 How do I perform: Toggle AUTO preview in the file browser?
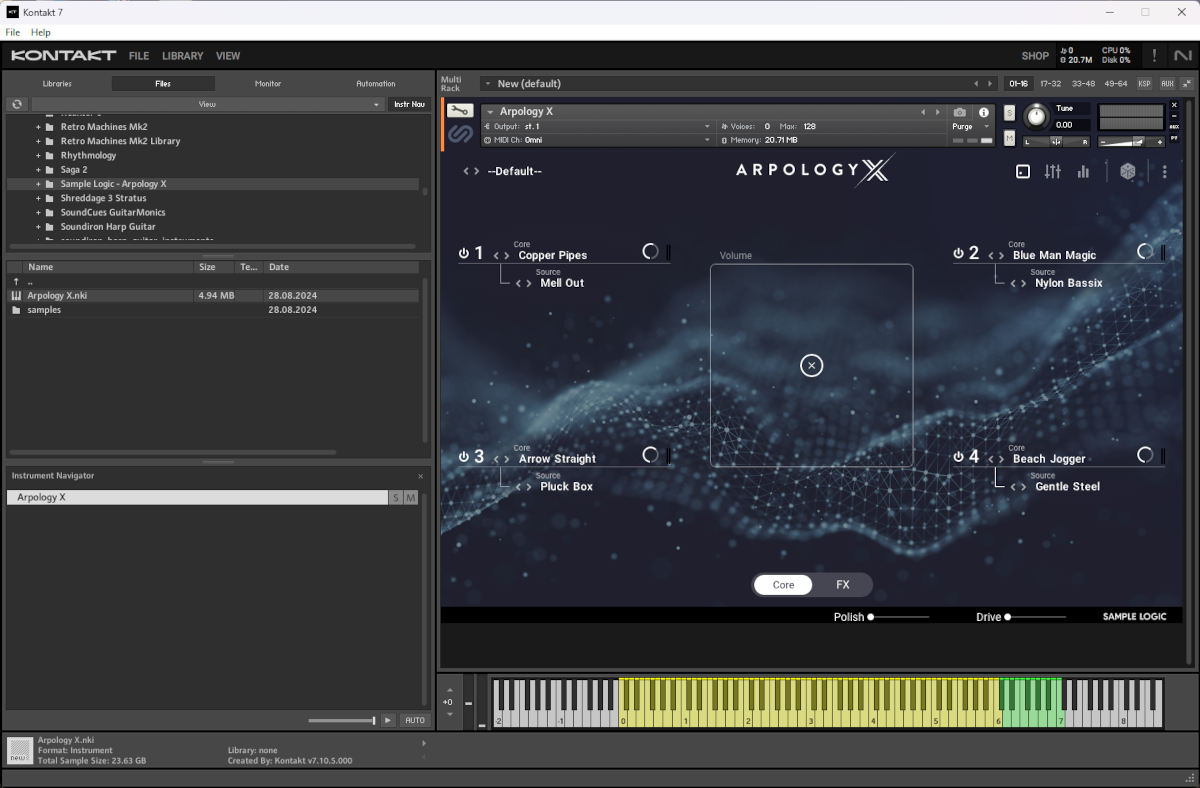click(414, 720)
